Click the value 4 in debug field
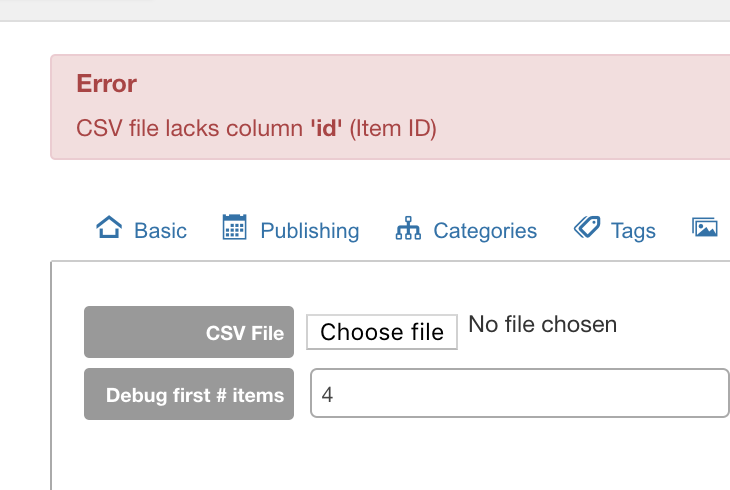The width and height of the screenshot is (730, 490). pos(327,395)
